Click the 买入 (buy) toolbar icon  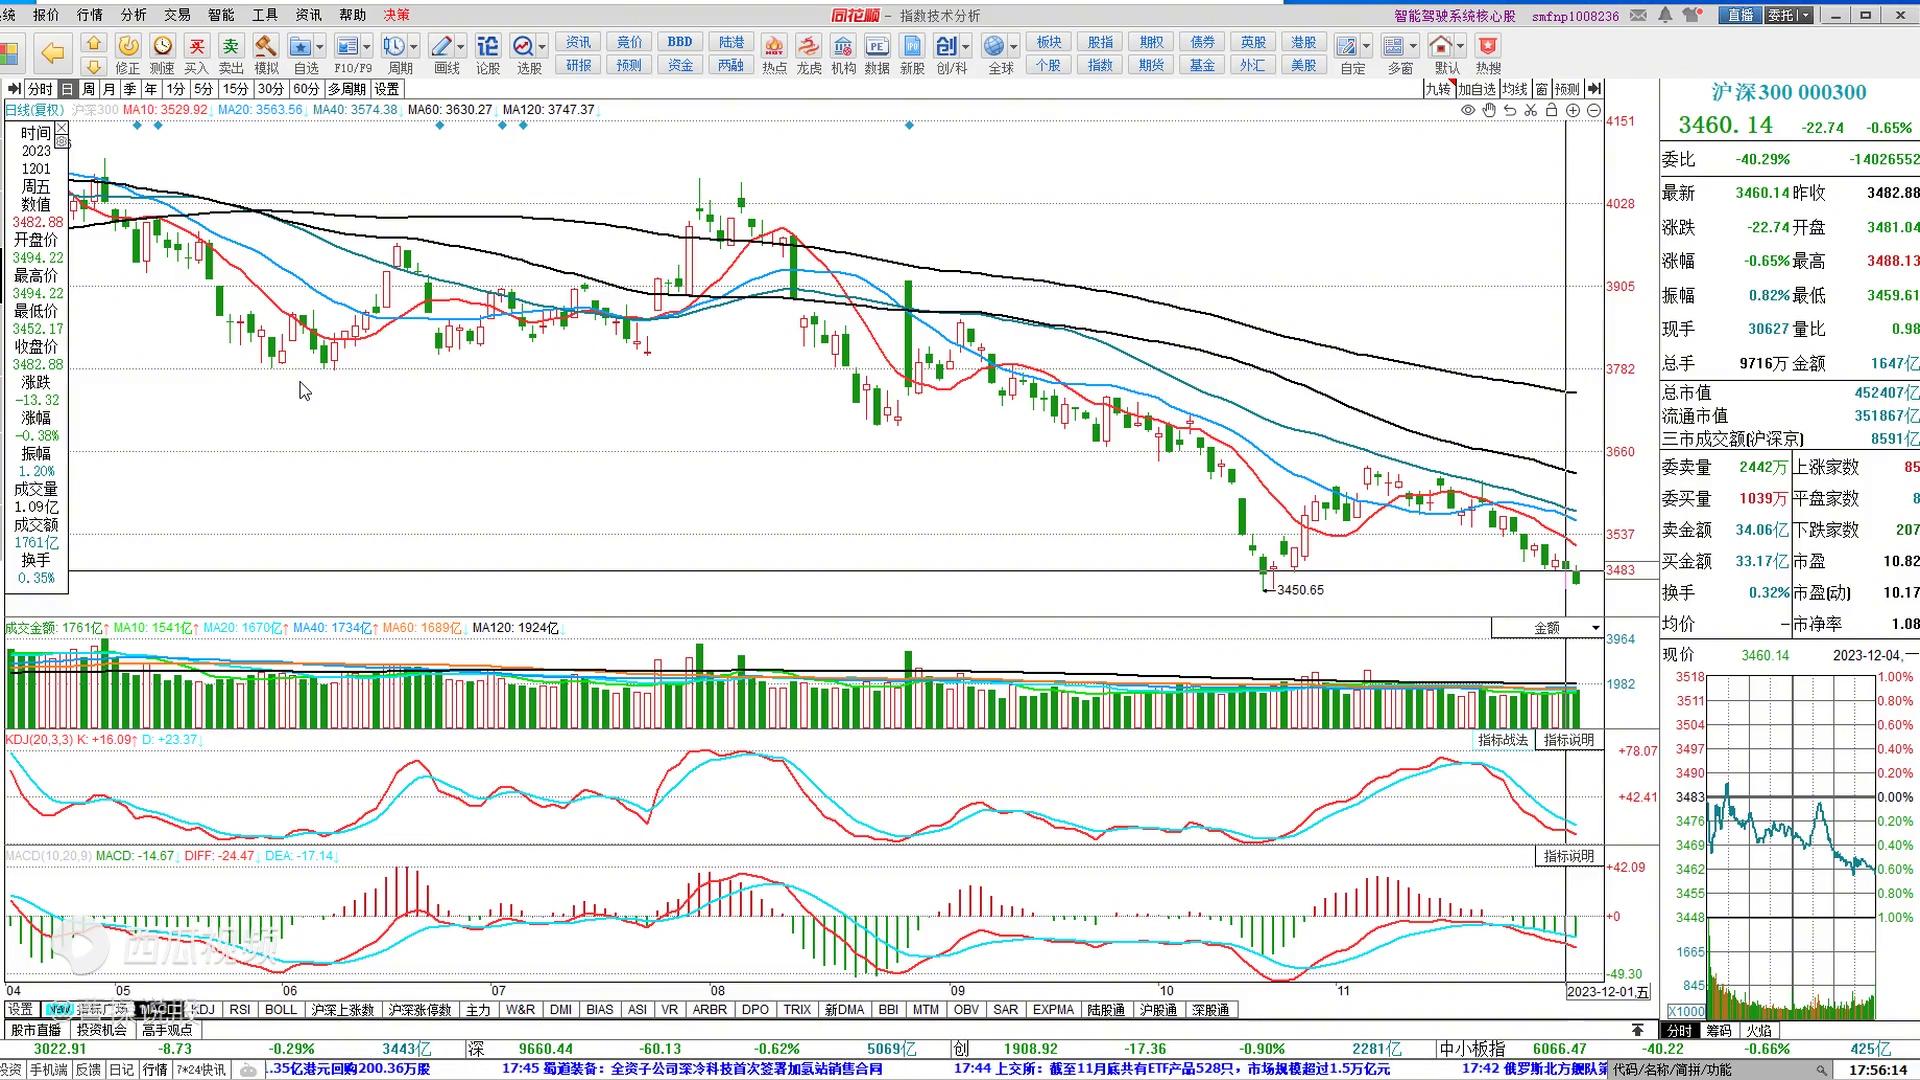tap(197, 47)
